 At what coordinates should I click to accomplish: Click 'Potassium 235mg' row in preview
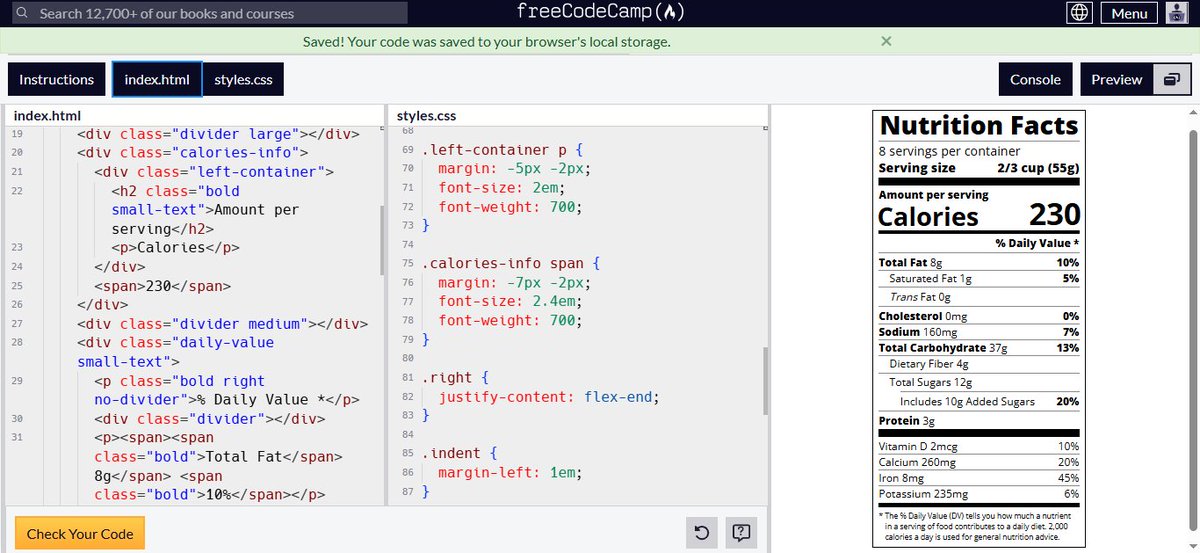979,494
